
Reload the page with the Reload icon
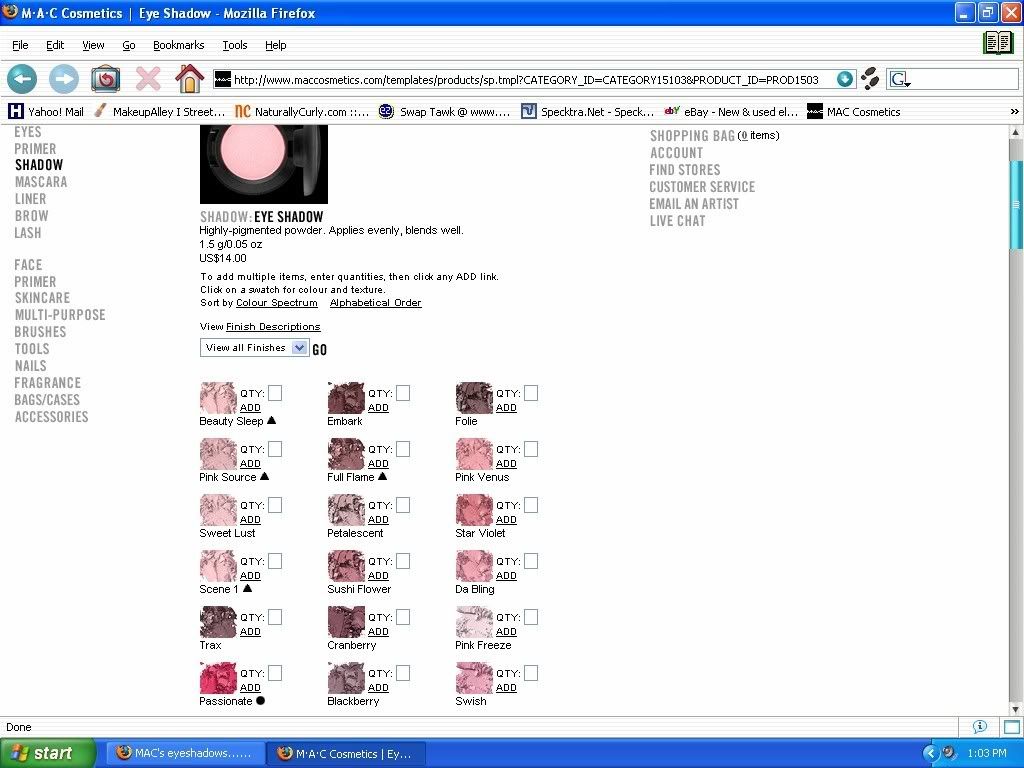tap(105, 80)
